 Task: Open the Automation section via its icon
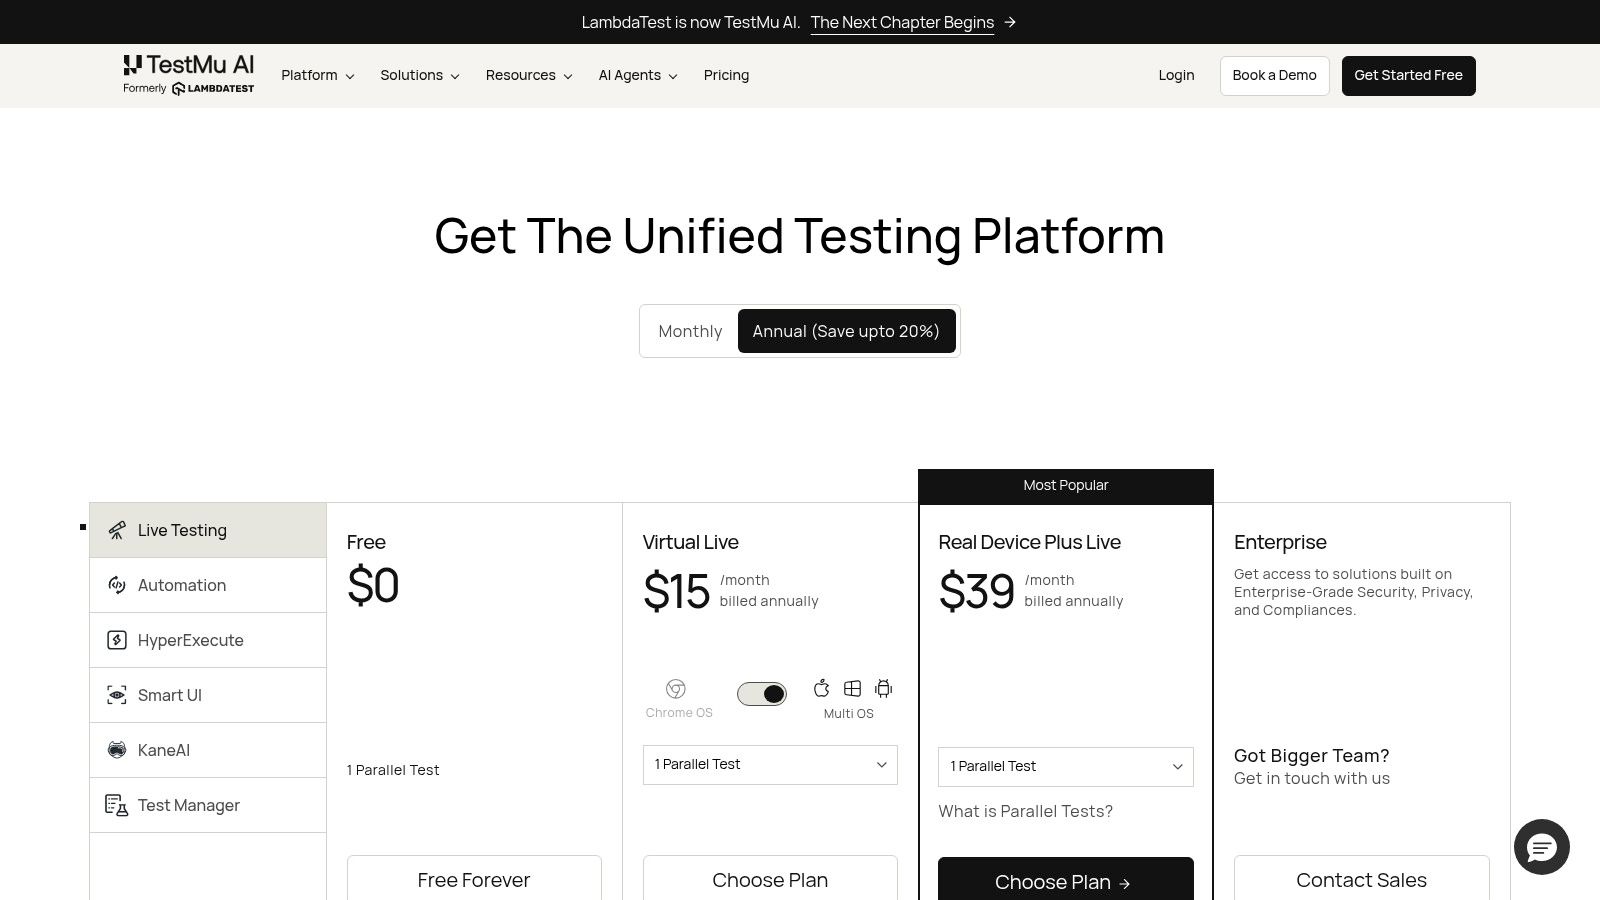tap(117, 585)
